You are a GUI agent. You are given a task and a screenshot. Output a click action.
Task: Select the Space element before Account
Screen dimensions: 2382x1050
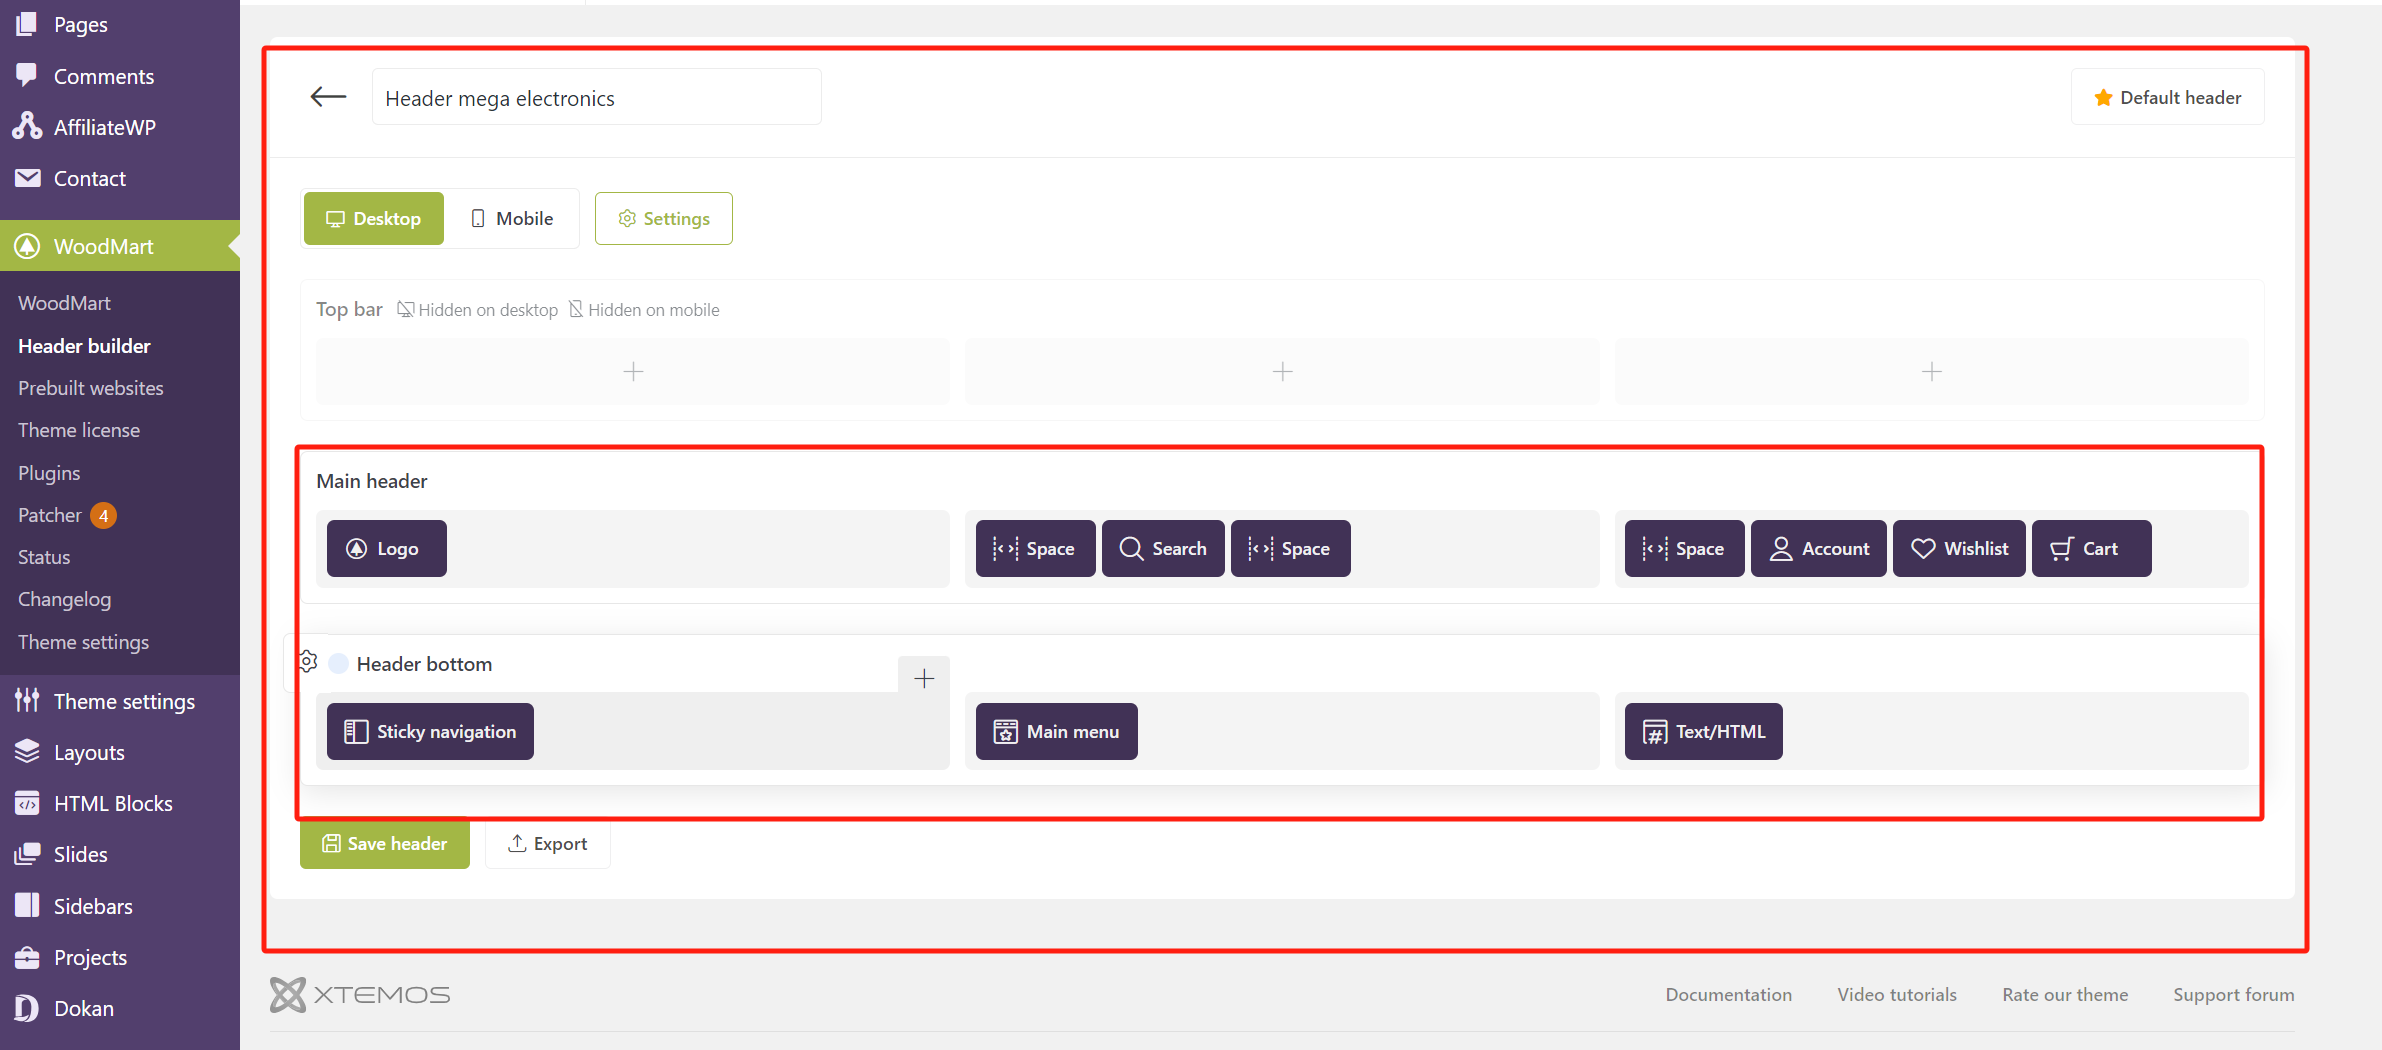coord(1685,549)
